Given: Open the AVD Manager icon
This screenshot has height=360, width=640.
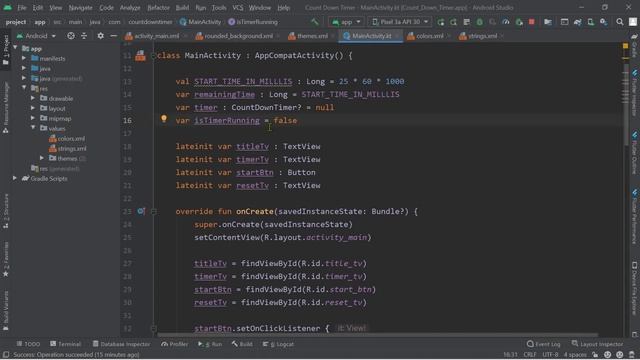Looking at the screenshot, I should [590, 22].
